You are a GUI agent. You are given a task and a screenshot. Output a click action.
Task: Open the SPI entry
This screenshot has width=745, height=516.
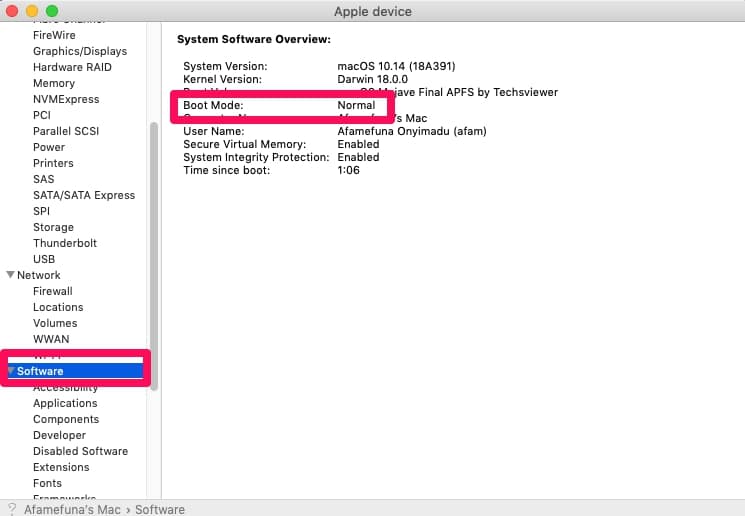(41, 211)
